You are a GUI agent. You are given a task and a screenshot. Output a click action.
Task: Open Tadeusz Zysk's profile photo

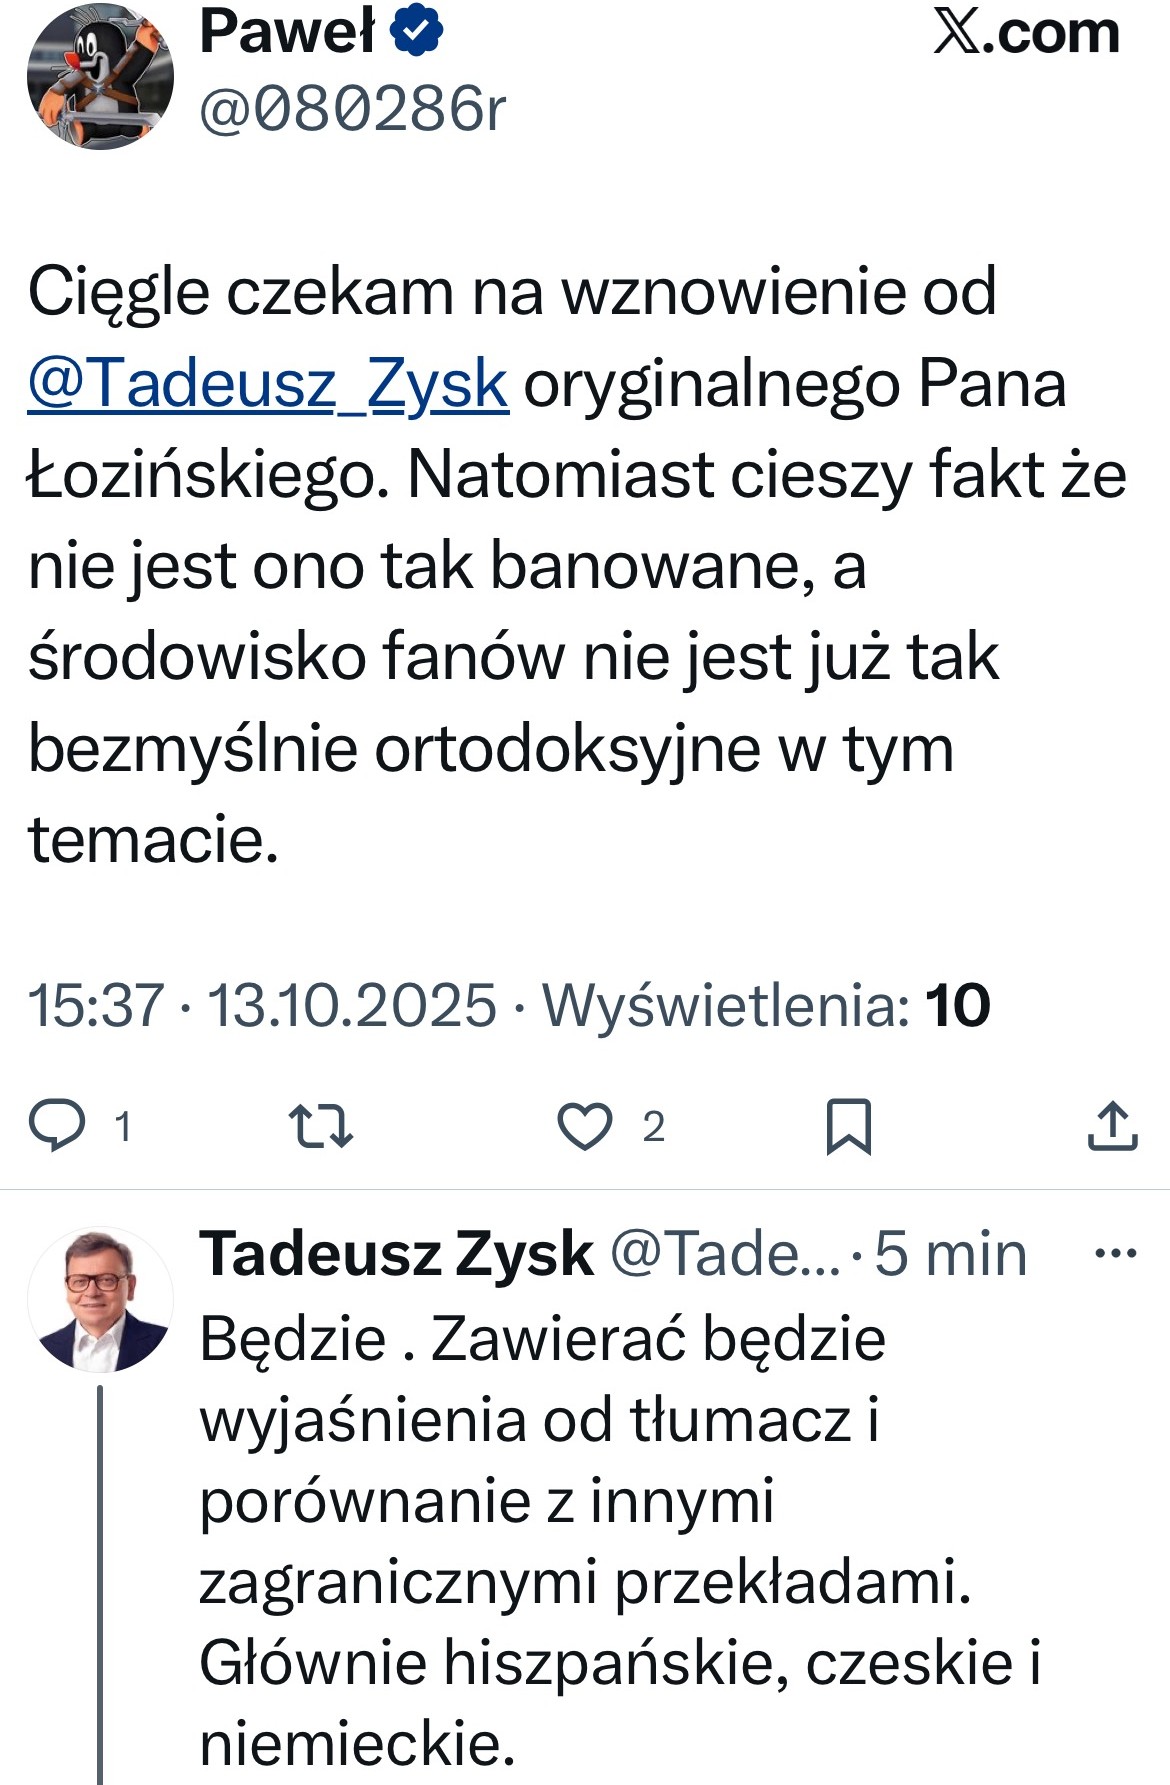point(100,1299)
